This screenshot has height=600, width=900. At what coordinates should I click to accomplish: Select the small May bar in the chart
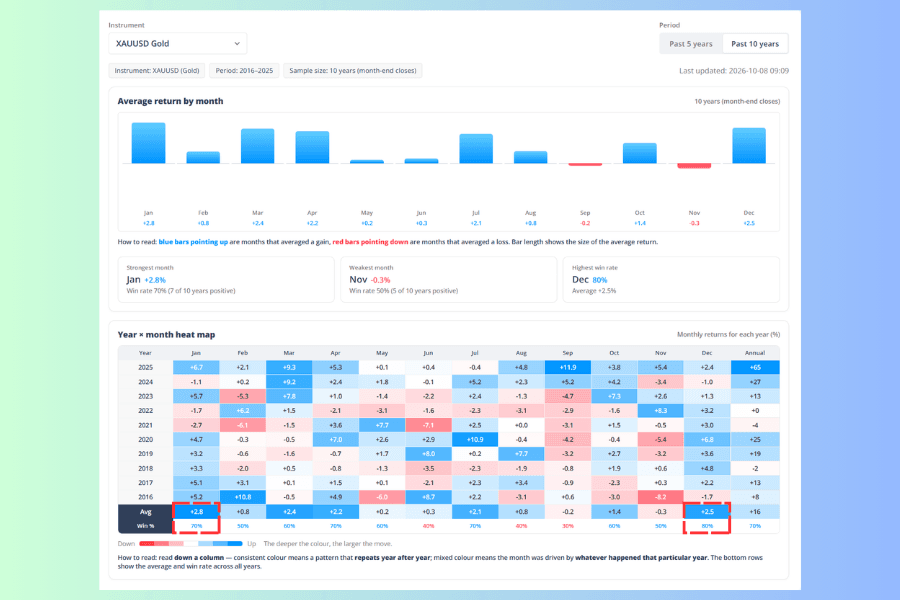(x=367, y=162)
